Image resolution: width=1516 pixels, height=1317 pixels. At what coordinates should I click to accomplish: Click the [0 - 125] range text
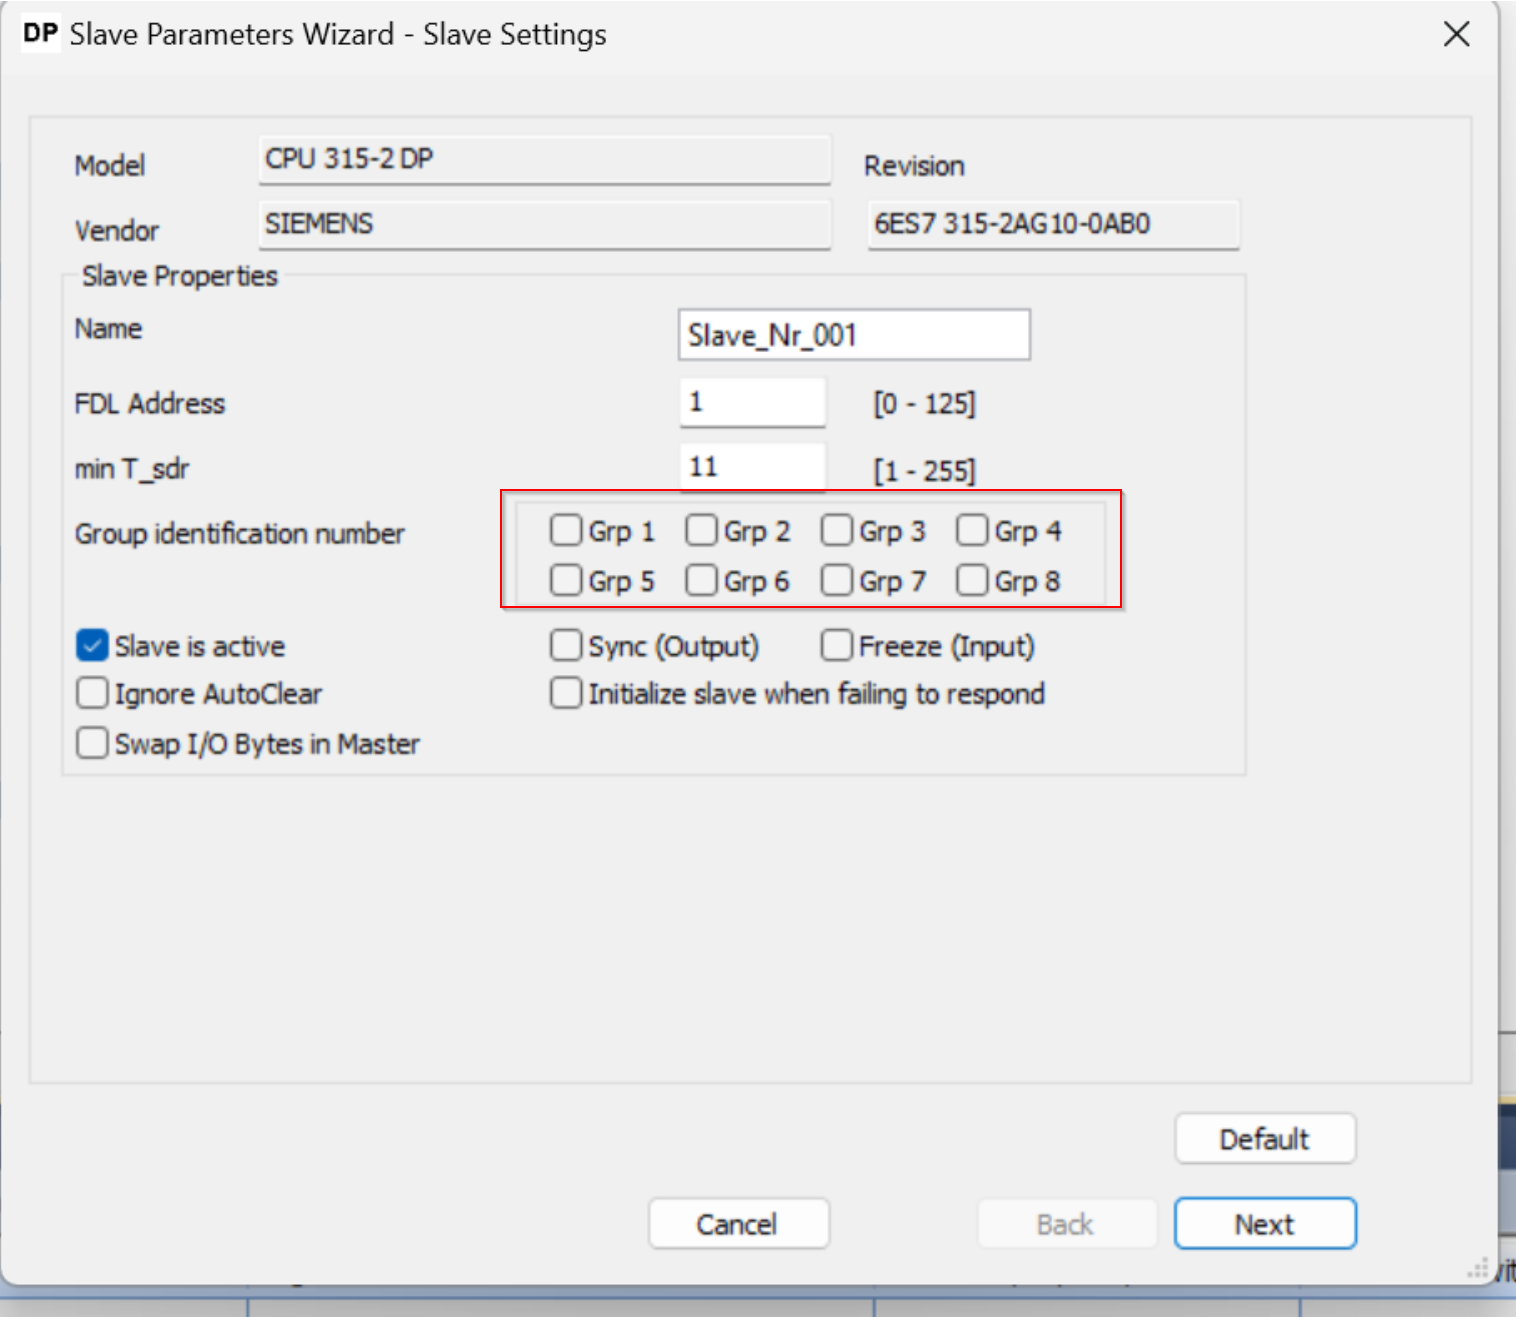pos(924,404)
